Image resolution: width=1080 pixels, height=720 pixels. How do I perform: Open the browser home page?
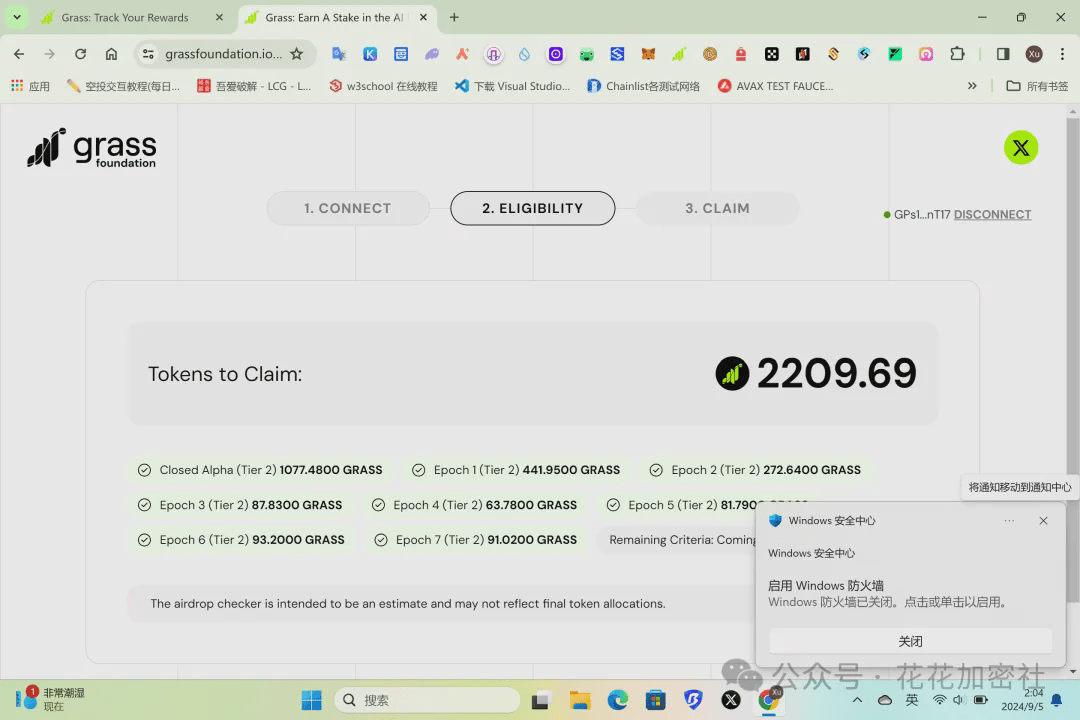tap(112, 54)
